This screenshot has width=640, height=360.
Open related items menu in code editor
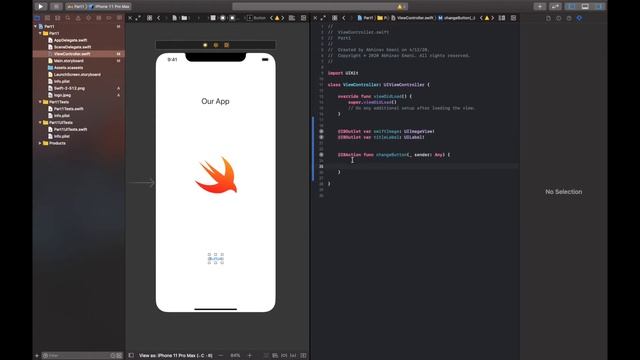point(335,18)
